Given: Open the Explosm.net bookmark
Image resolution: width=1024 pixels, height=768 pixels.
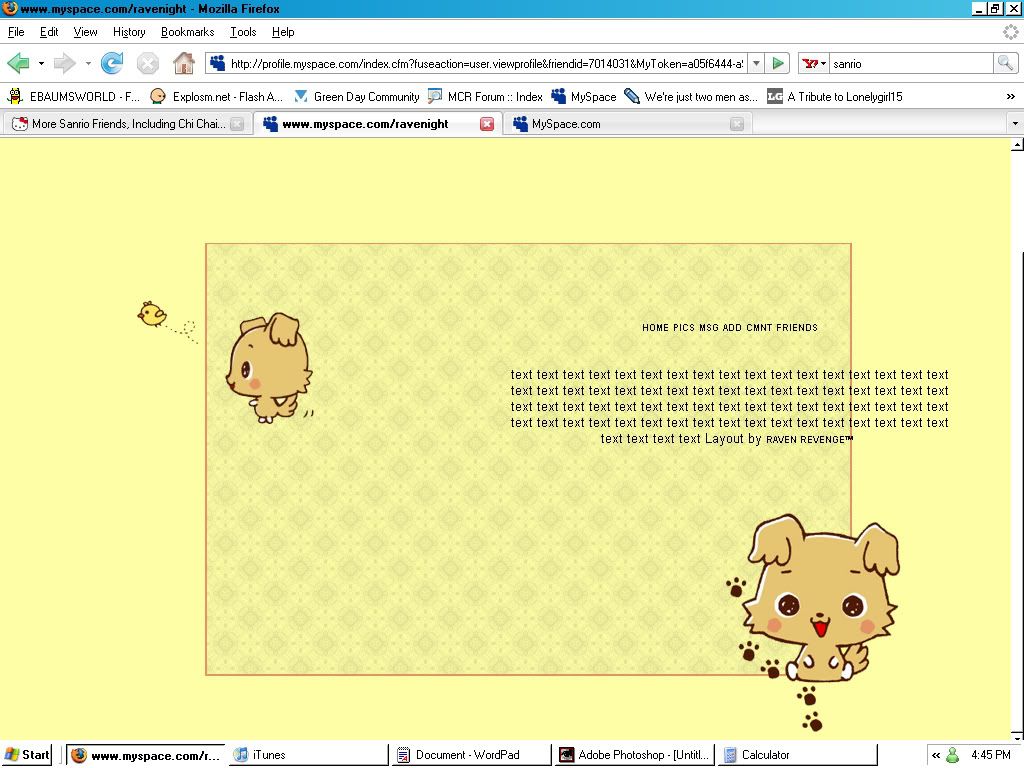Looking at the screenshot, I should [x=217, y=97].
